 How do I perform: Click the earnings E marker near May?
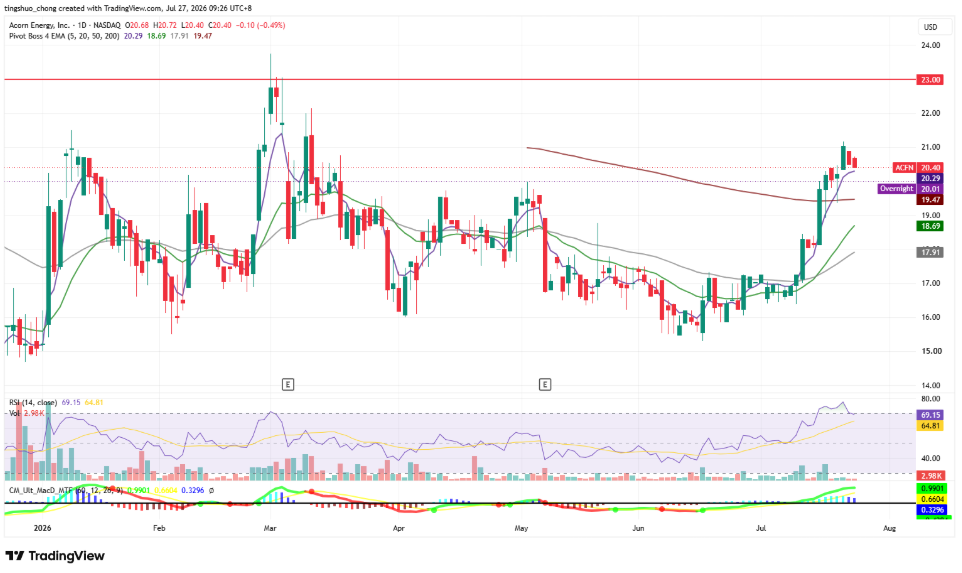click(545, 385)
